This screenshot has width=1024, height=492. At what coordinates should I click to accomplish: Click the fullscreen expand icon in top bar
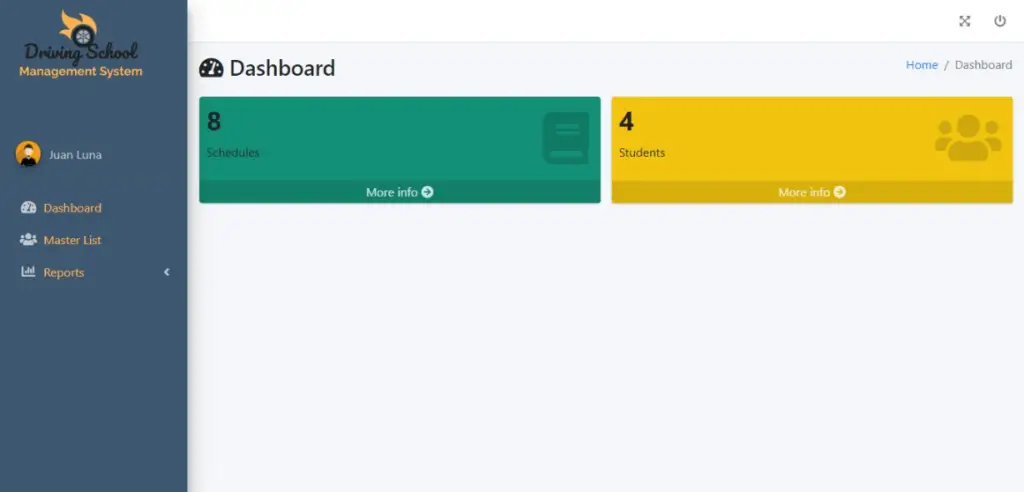tap(965, 21)
